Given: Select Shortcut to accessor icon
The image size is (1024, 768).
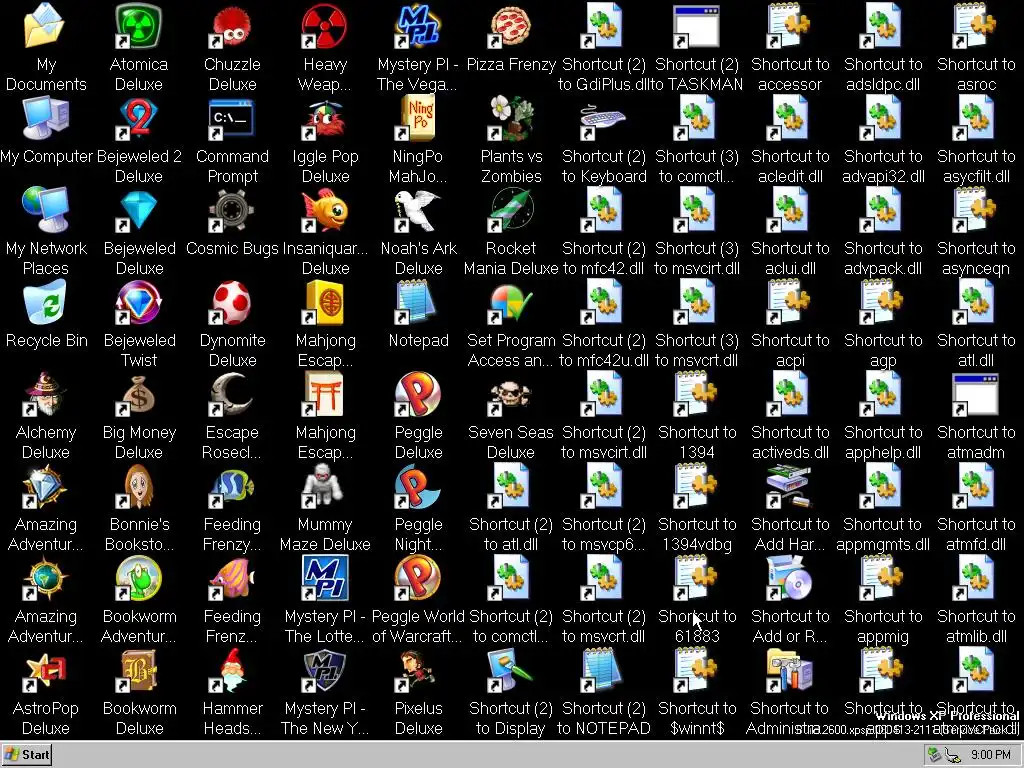Looking at the screenshot, I should click(x=790, y=25).
